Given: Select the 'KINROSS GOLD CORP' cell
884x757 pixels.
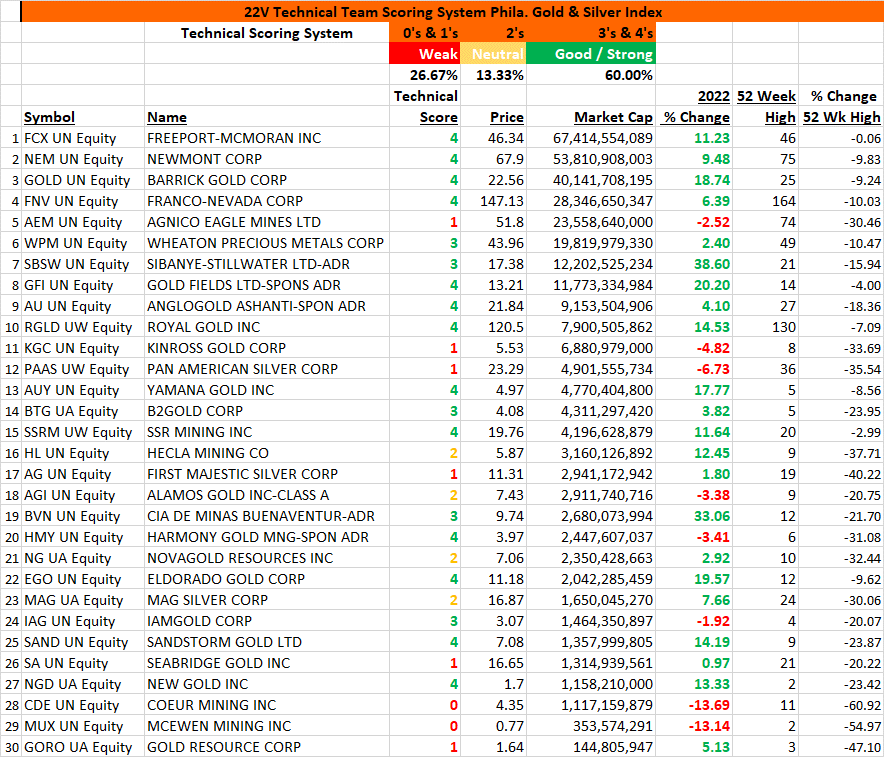Looking at the screenshot, I should (267, 348).
